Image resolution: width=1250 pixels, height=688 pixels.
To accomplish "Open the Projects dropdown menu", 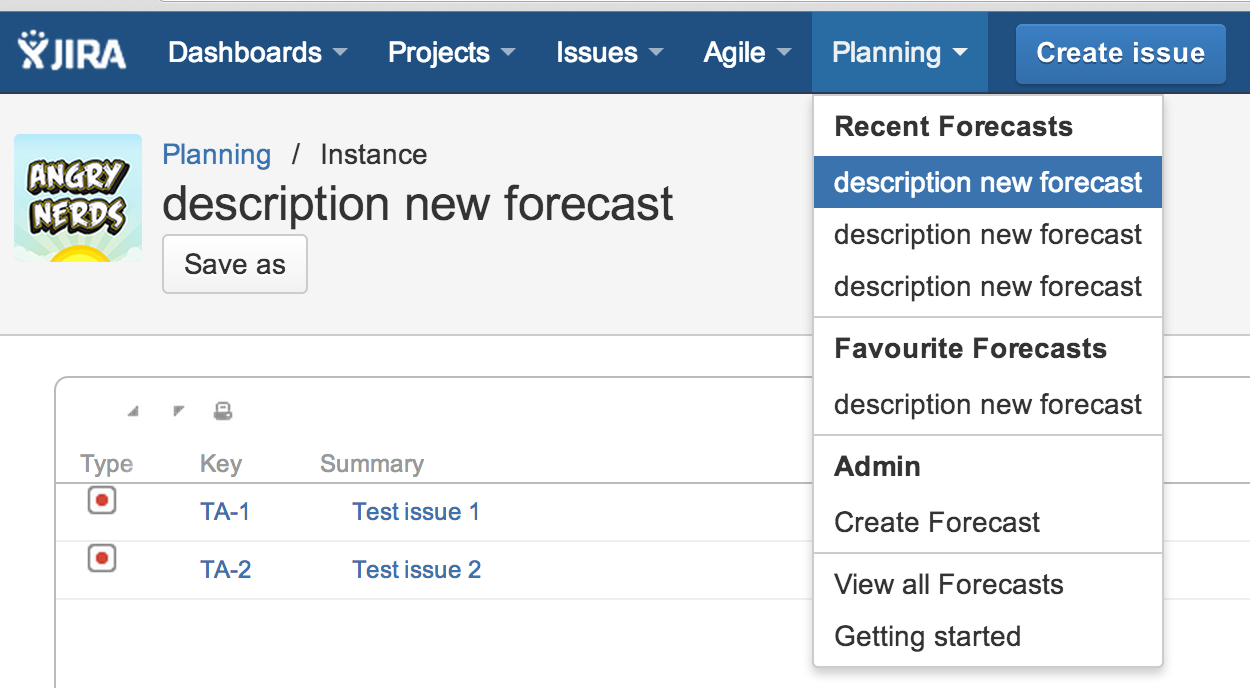I will (452, 53).
